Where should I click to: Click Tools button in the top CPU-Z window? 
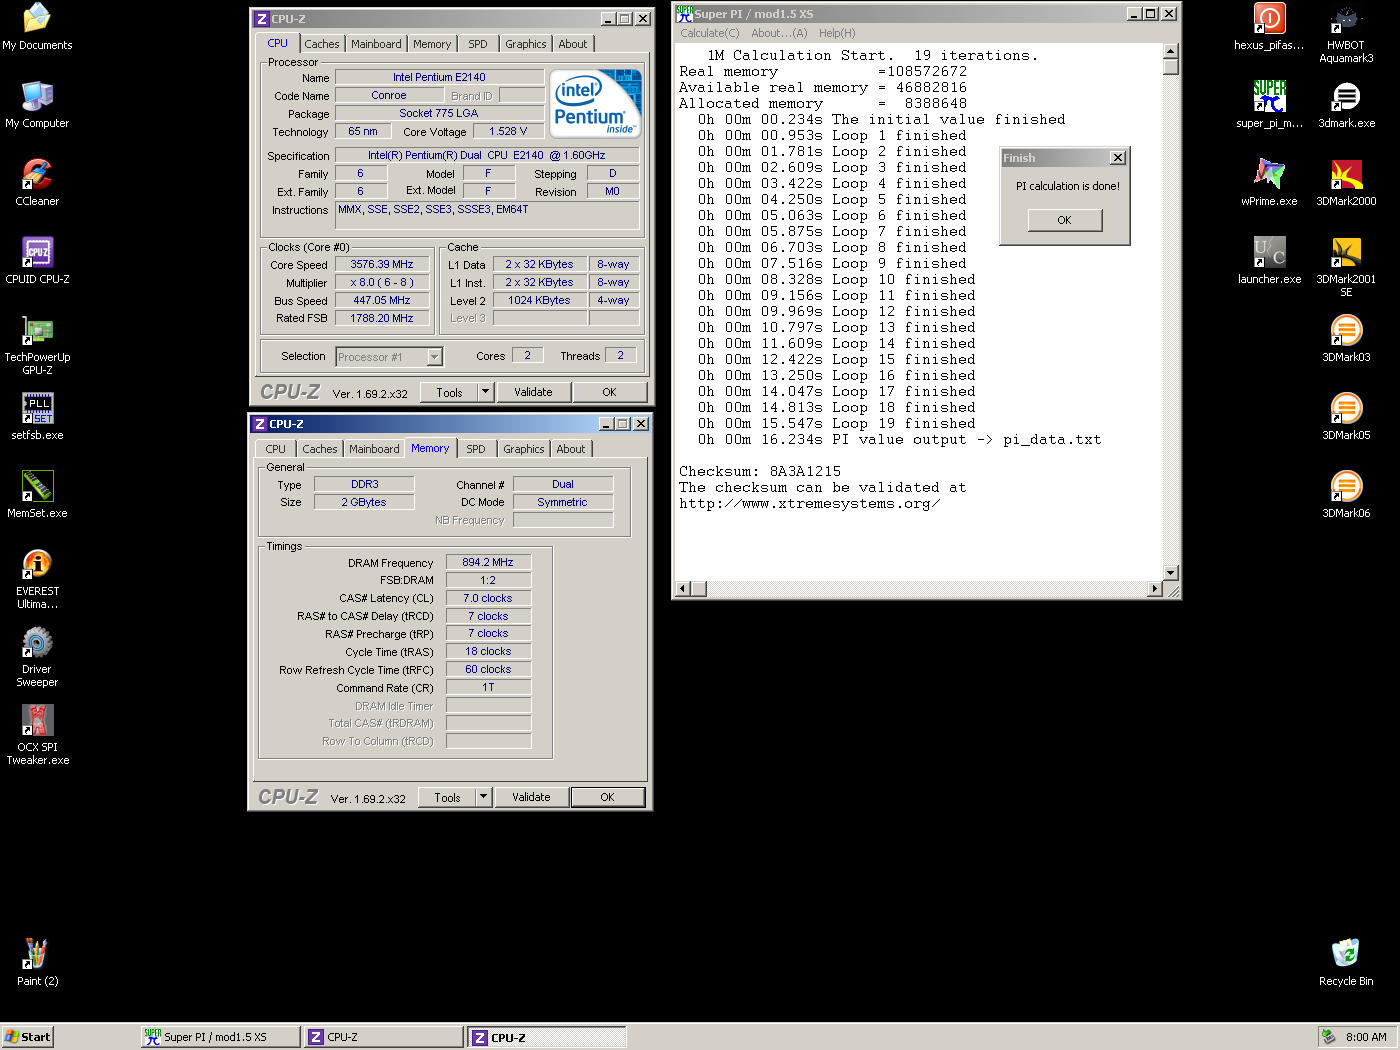[x=449, y=392]
